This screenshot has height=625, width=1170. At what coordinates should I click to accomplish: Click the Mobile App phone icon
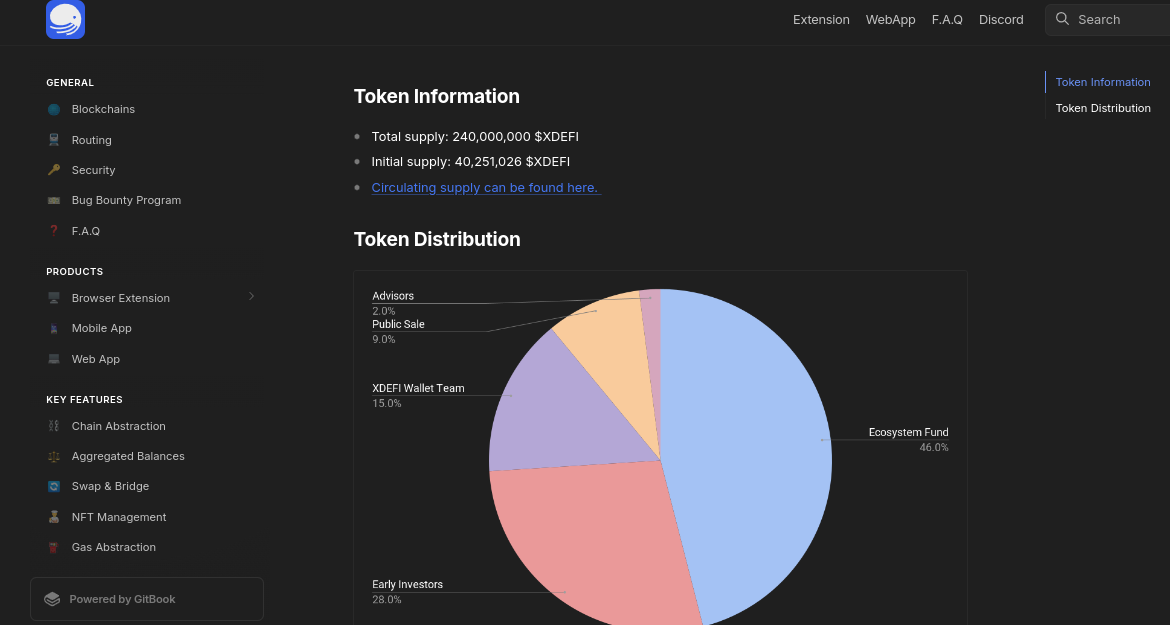pyautogui.click(x=54, y=328)
